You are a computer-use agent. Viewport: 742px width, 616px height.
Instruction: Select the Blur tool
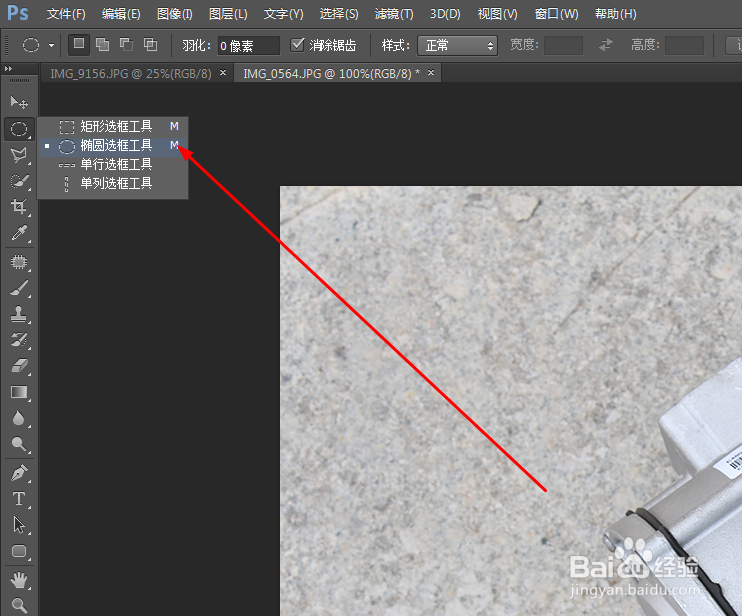[19, 418]
